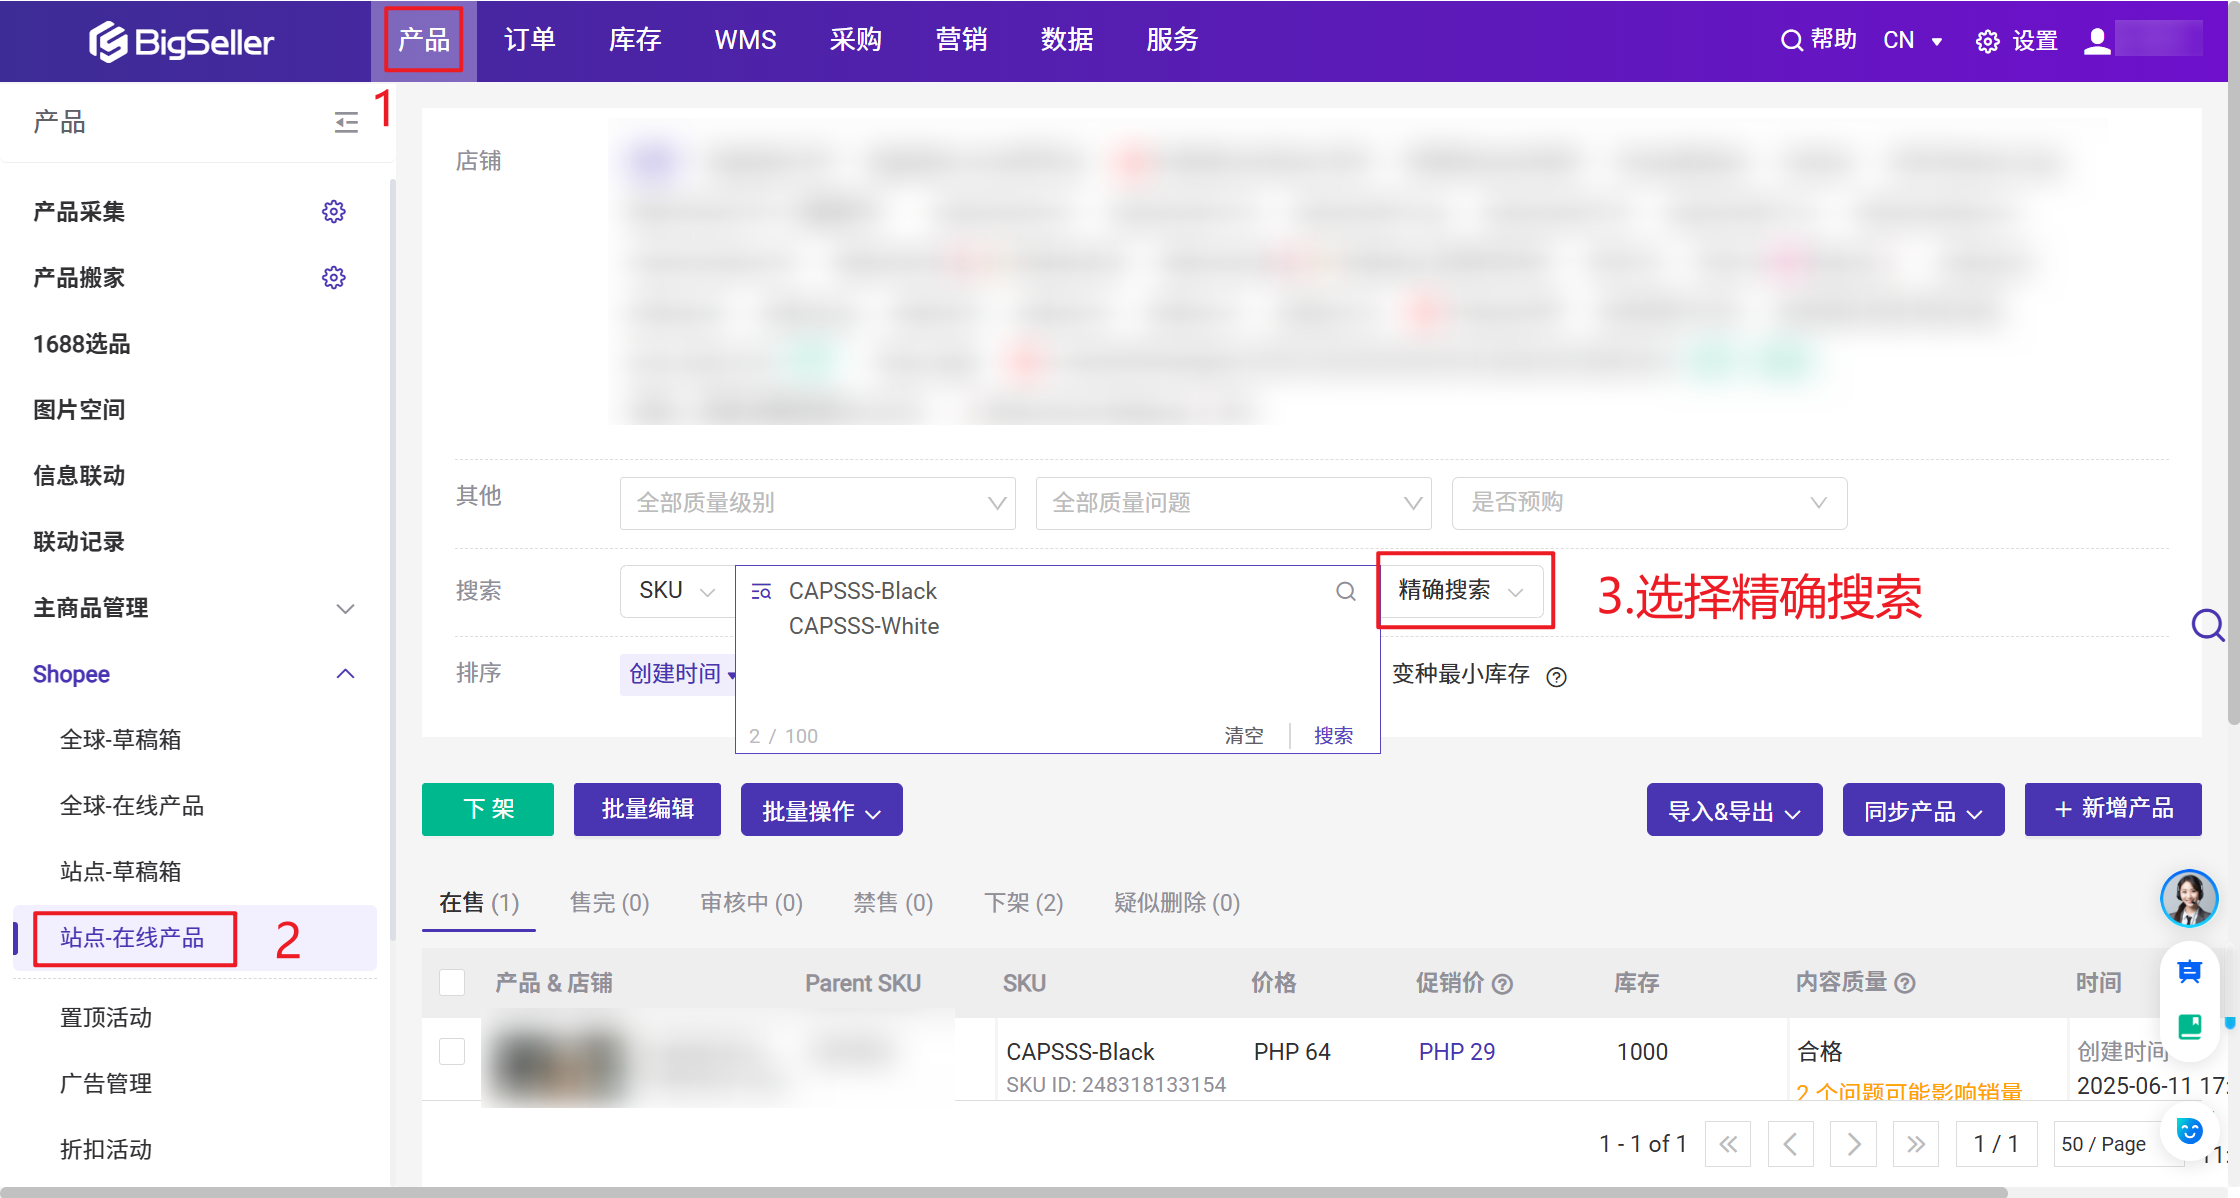
Task: Open the chat message floating icon
Action: tap(2189, 971)
